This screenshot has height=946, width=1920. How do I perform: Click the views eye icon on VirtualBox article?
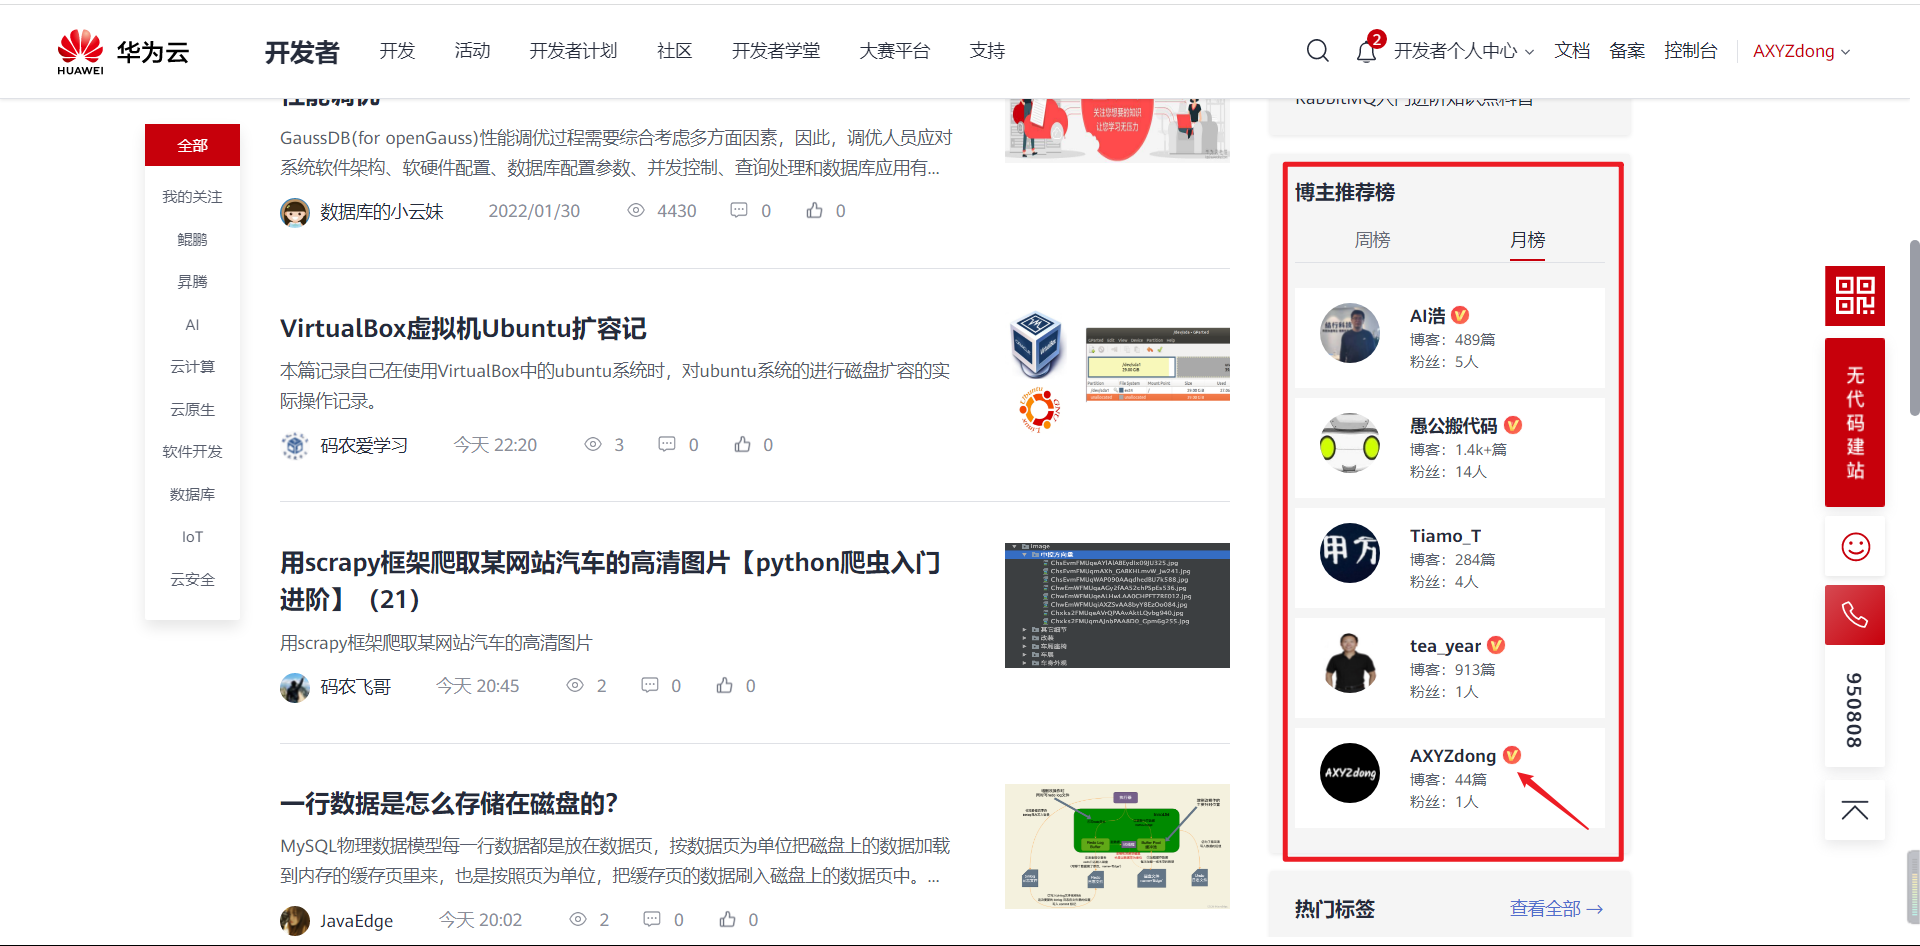(593, 444)
